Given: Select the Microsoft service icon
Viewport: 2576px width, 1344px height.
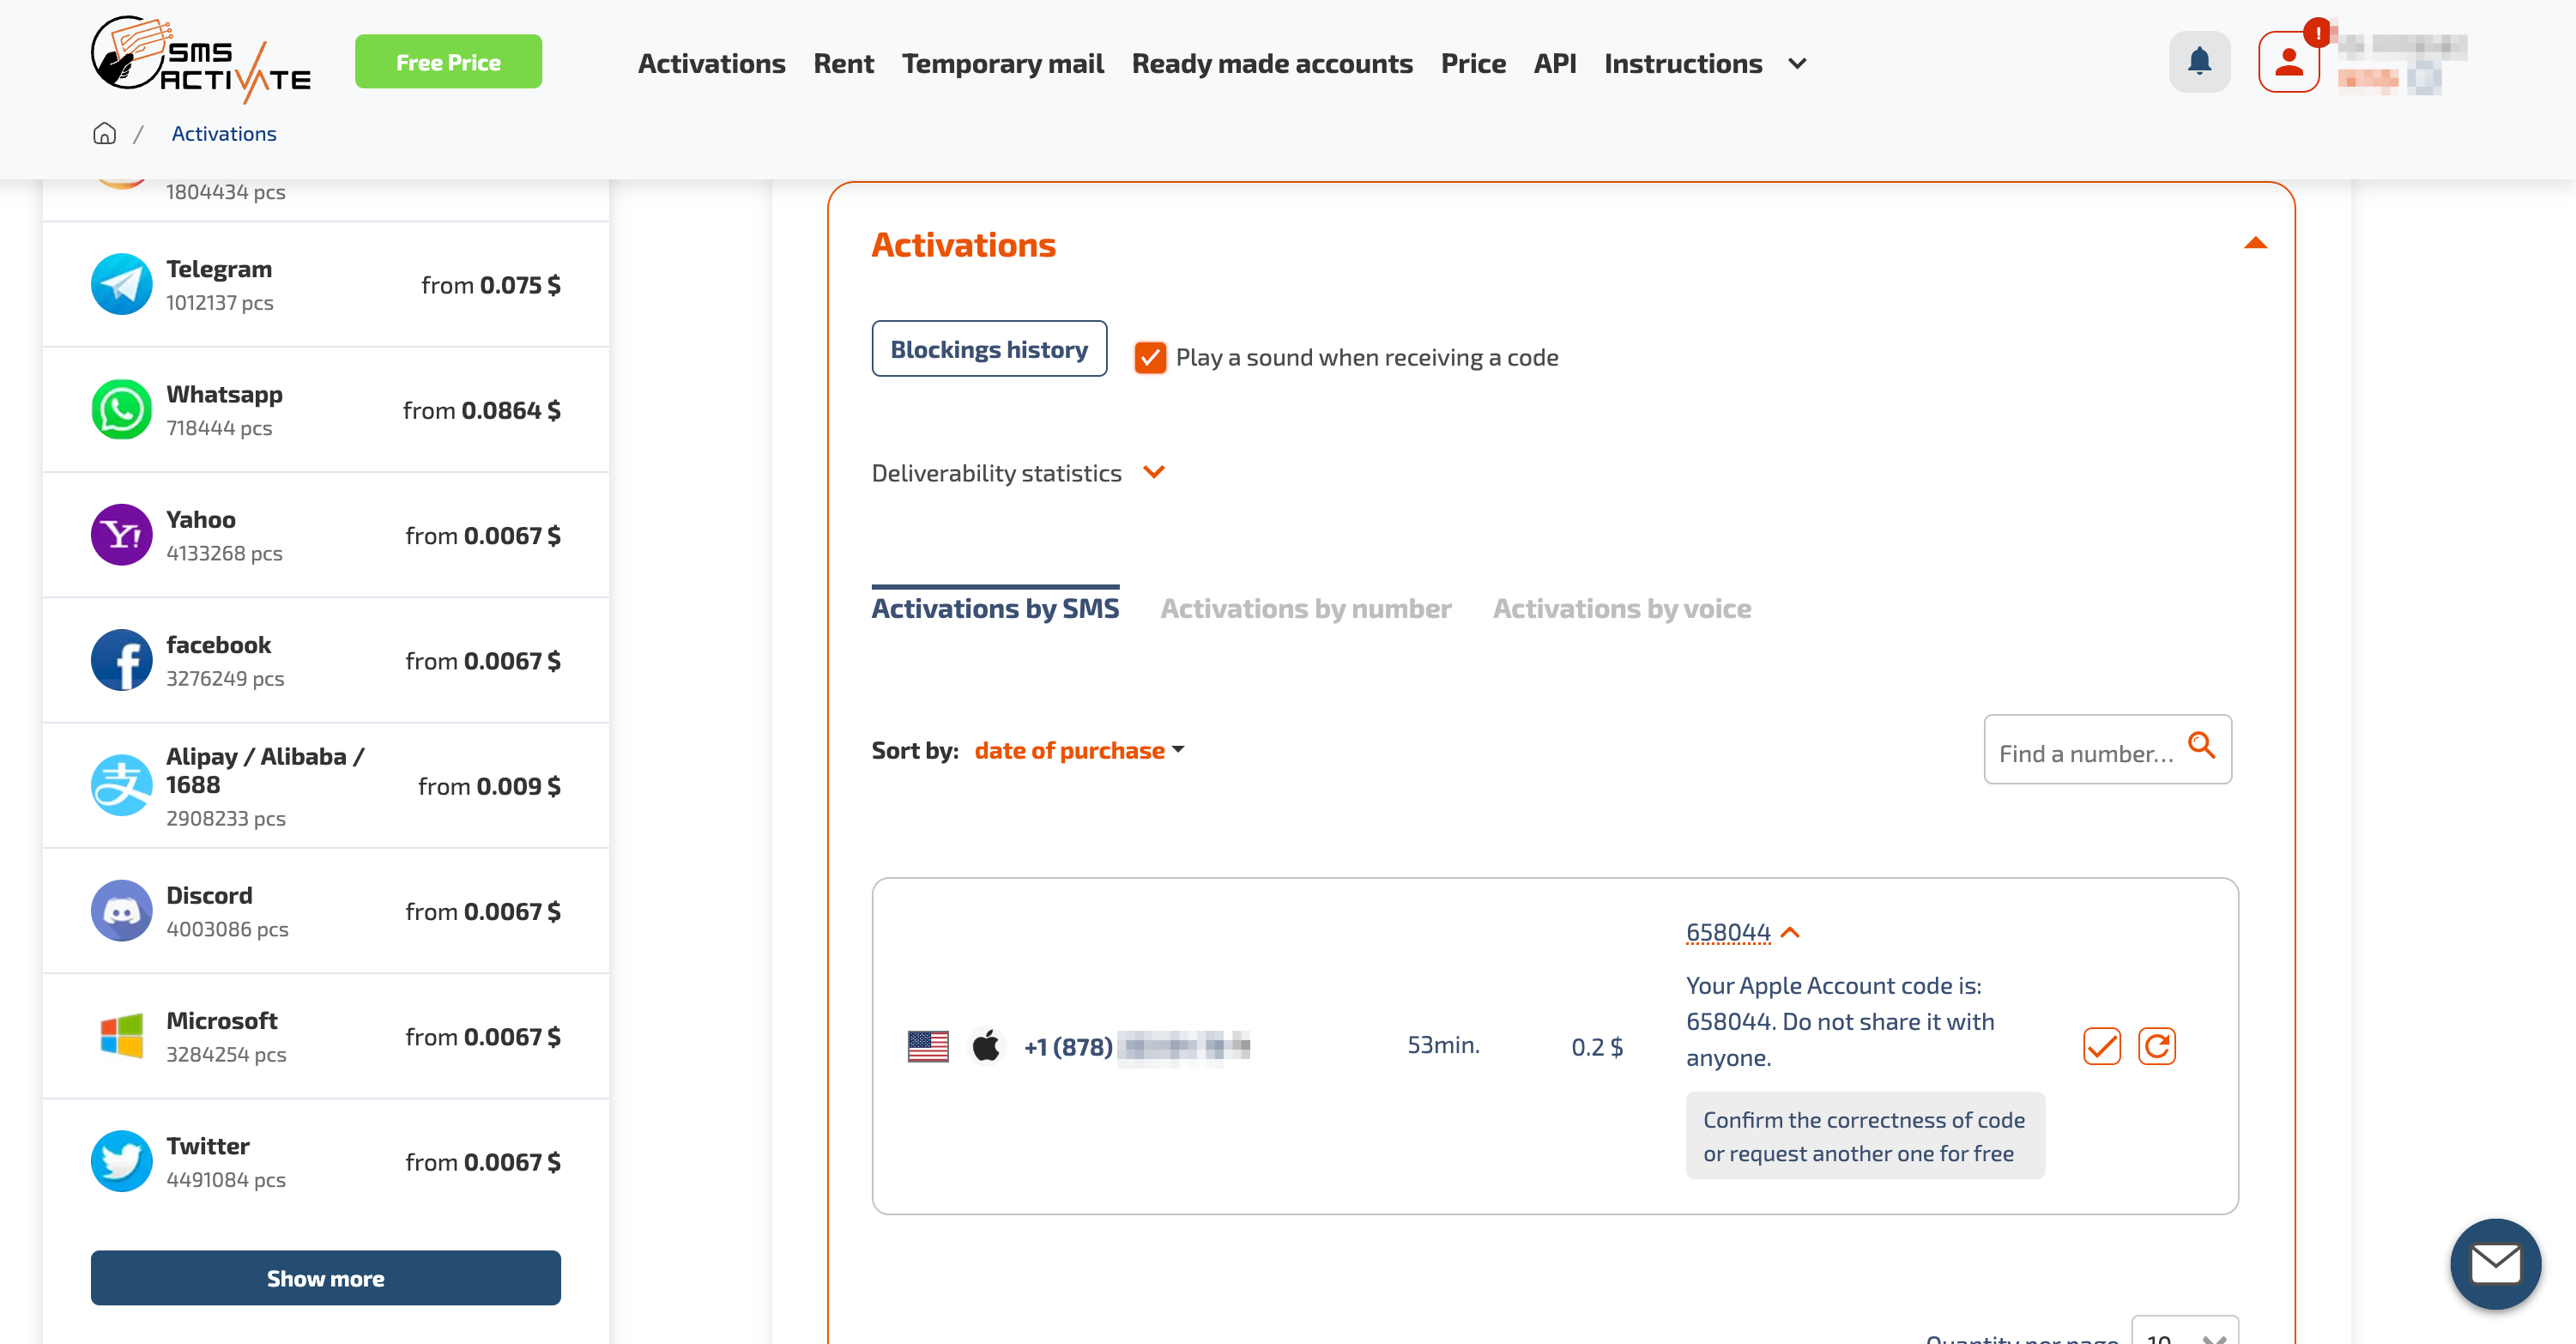Looking at the screenshot, I should 122,1036.
